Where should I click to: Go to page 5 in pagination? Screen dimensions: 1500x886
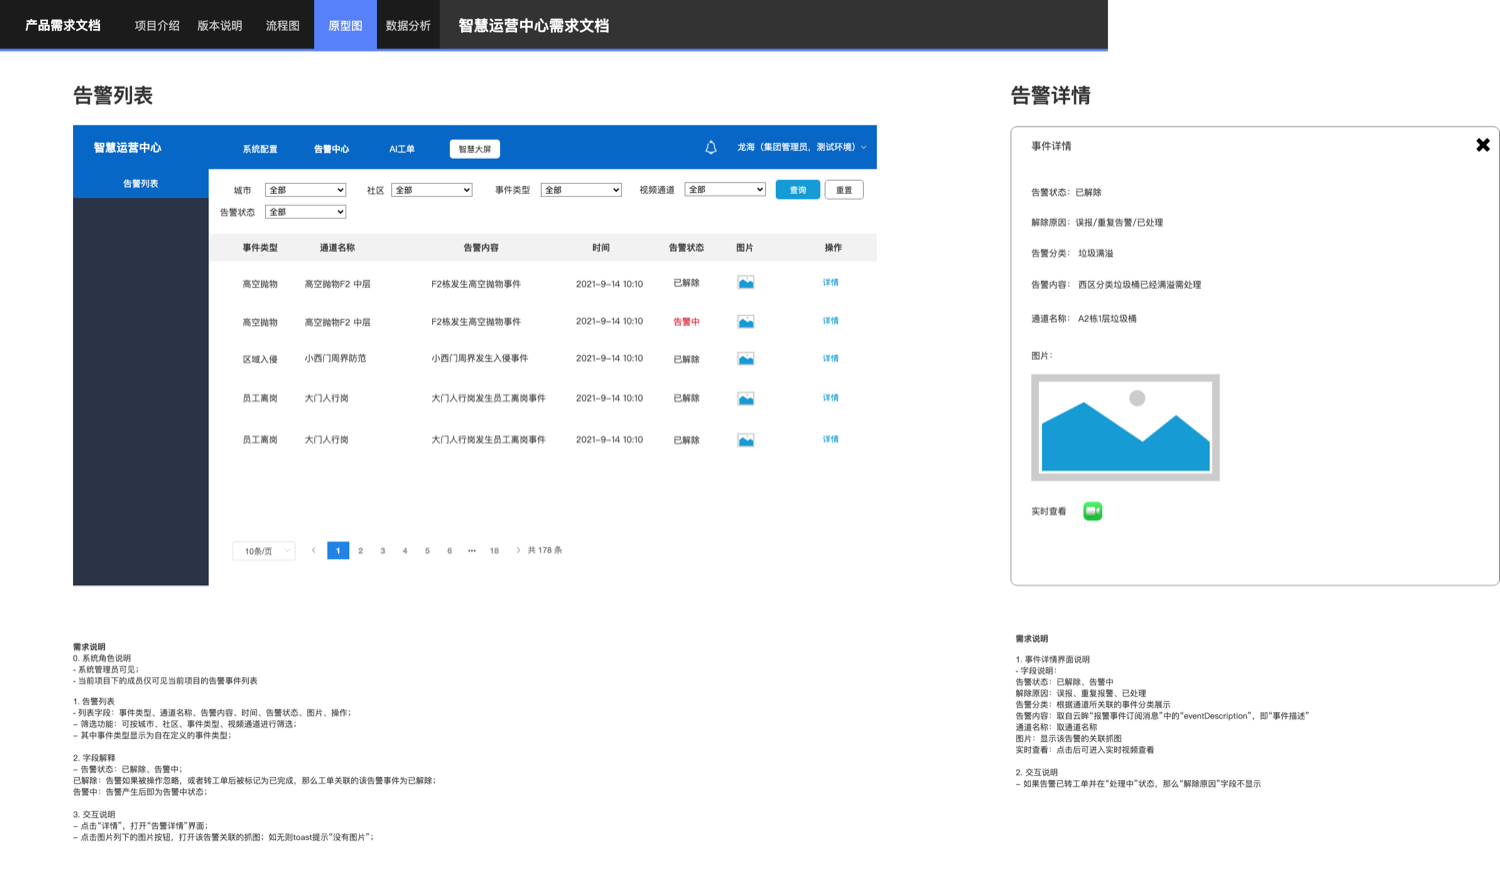(x=427, y=551)
